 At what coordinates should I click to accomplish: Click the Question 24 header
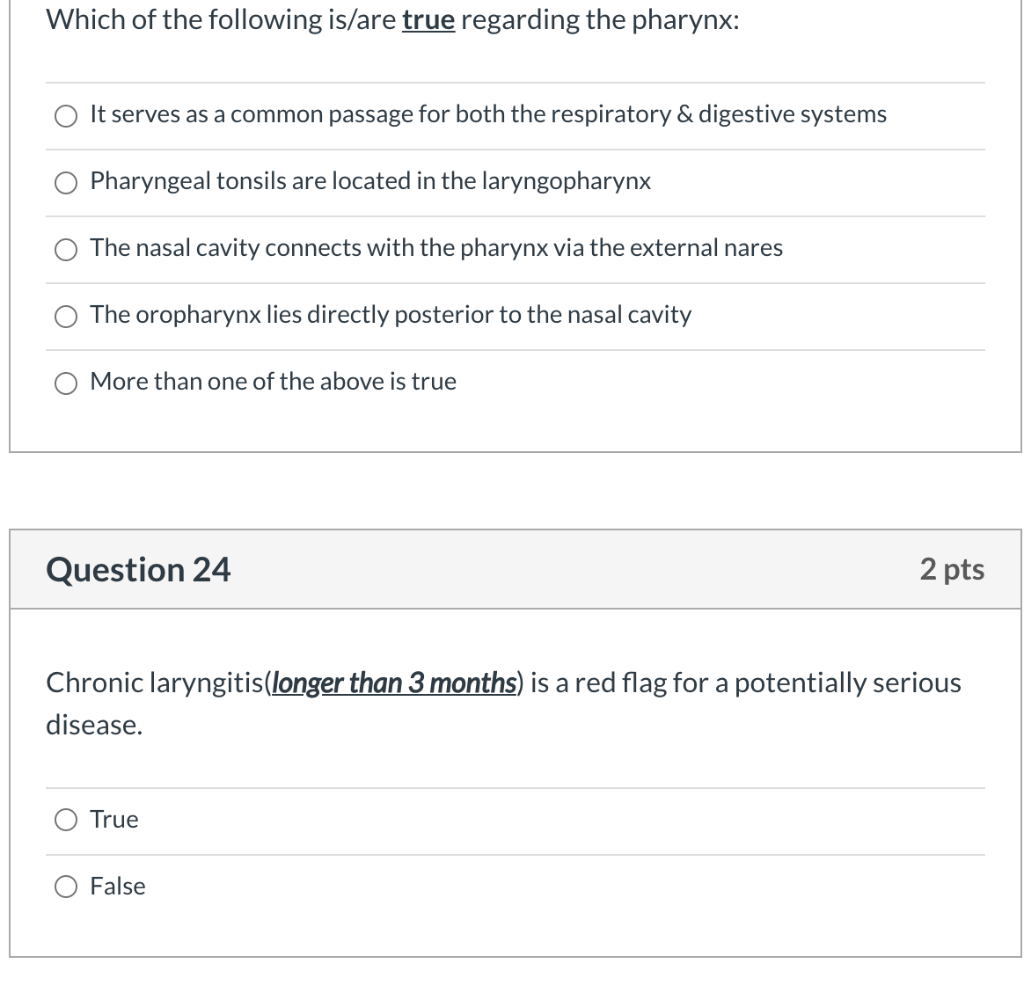pos(138,569)
